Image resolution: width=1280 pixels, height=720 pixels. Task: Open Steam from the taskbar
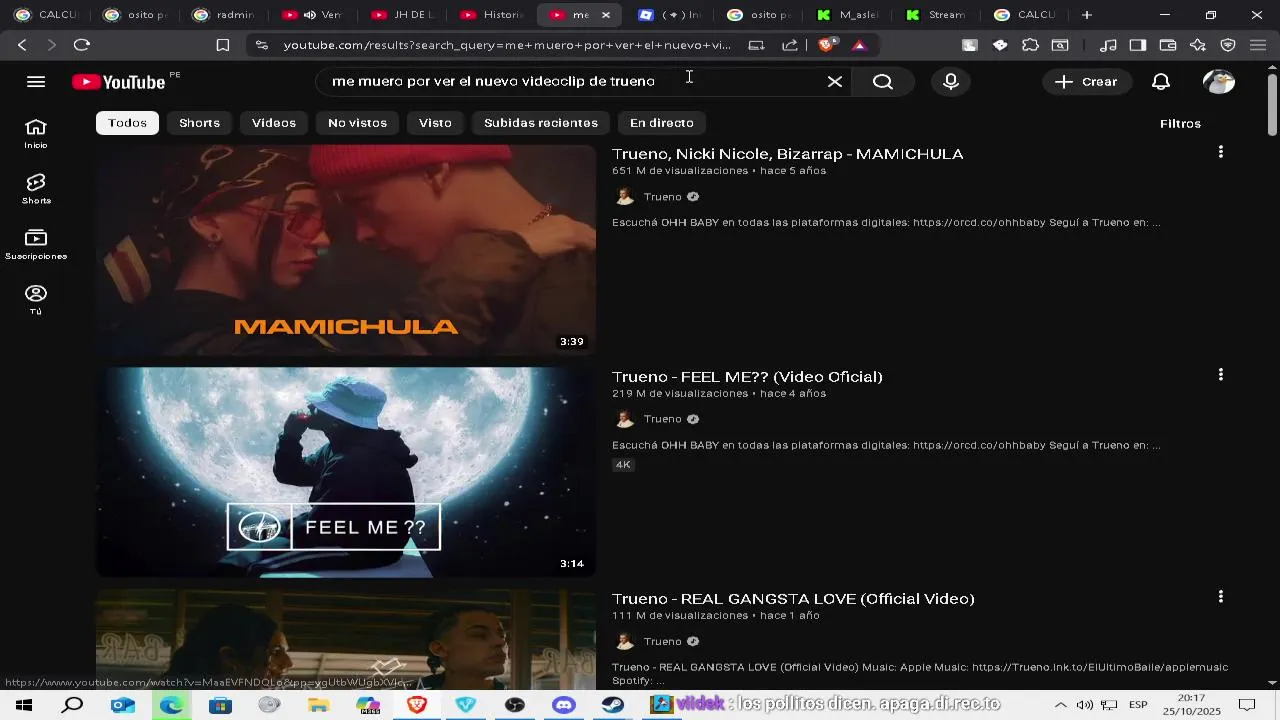[x=613, y=705]
